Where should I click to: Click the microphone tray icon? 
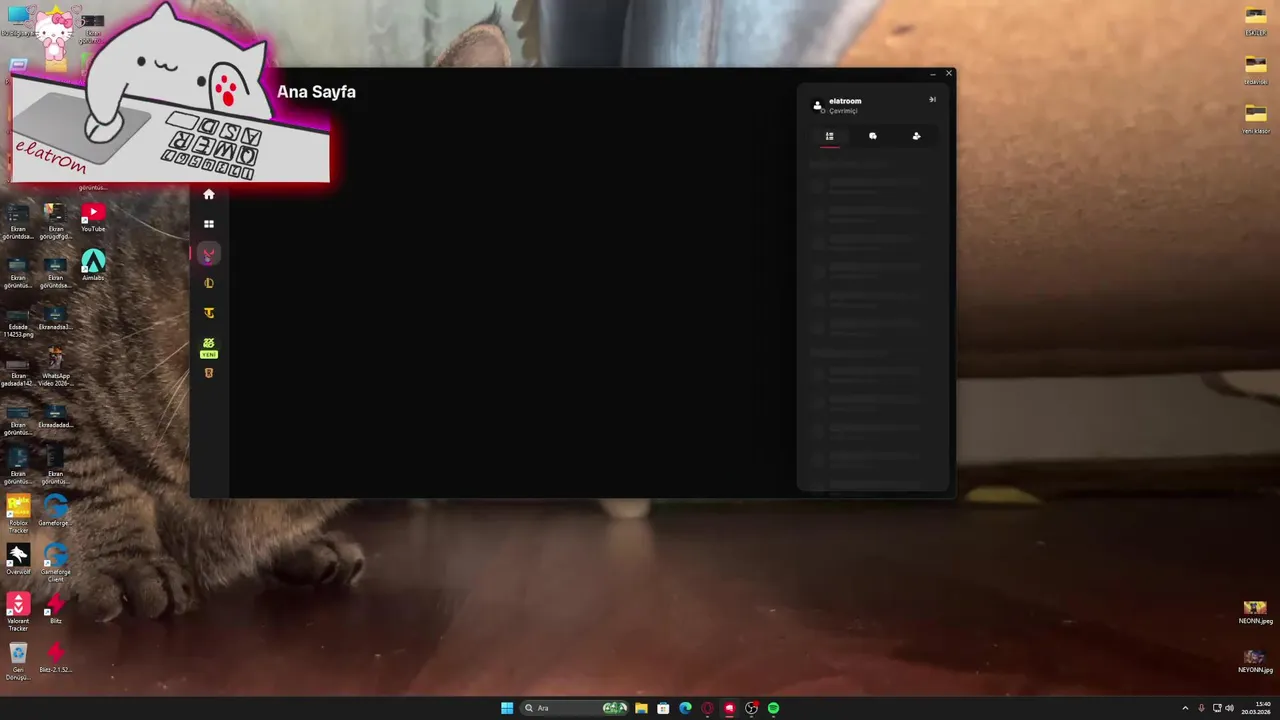click(x=1201, y=708)
